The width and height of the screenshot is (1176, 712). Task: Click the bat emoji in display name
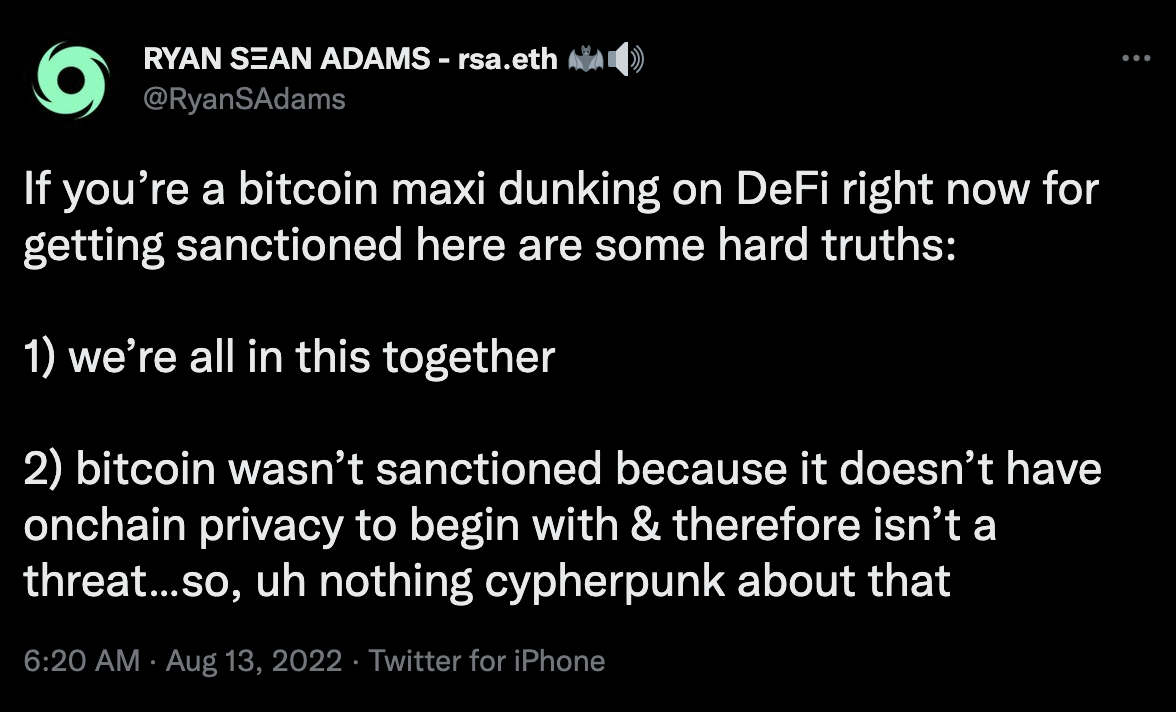pos(586,59)
